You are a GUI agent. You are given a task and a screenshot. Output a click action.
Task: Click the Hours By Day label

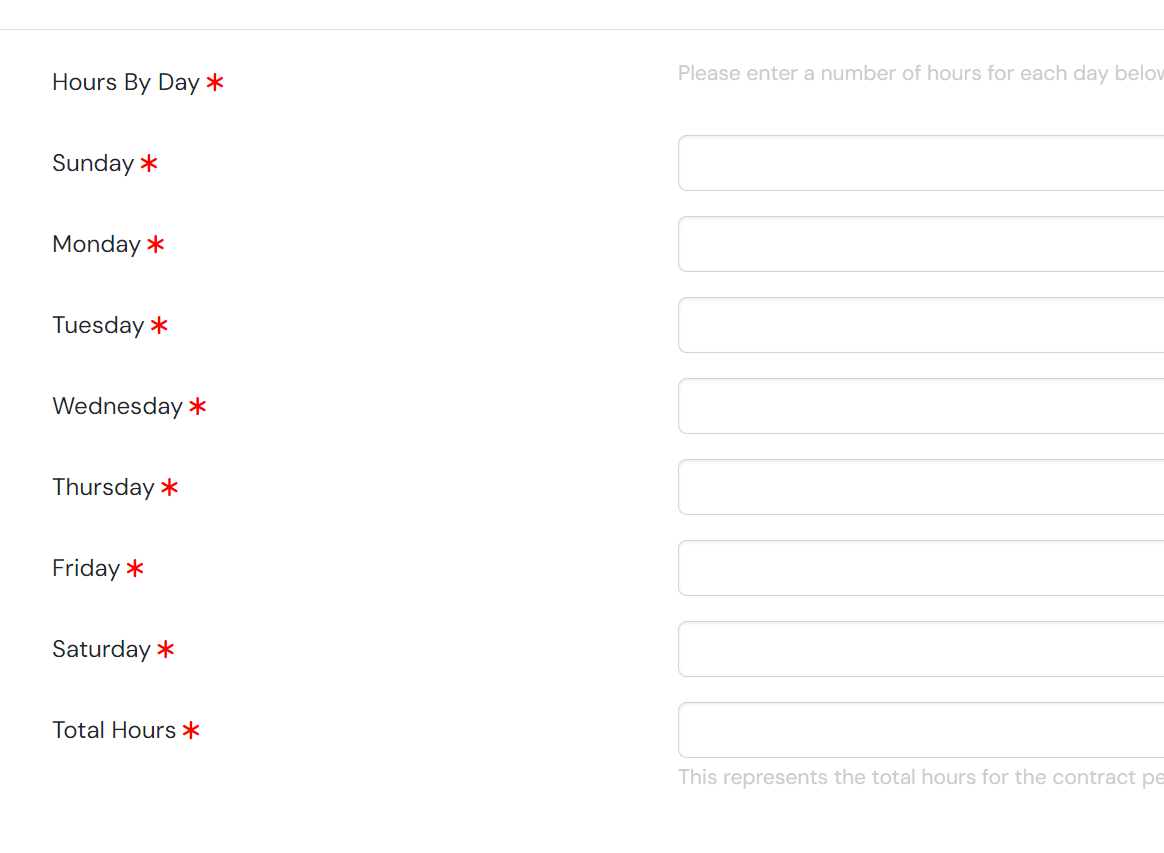click(x=126, y=82)
